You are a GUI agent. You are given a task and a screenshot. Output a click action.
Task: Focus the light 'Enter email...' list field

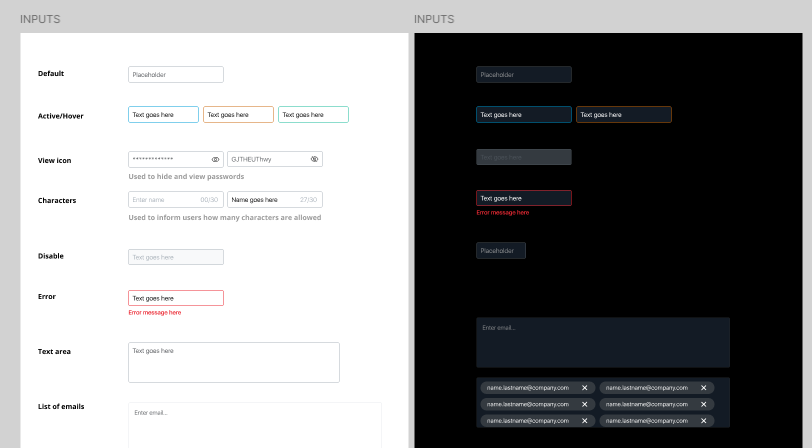(255, 425)
